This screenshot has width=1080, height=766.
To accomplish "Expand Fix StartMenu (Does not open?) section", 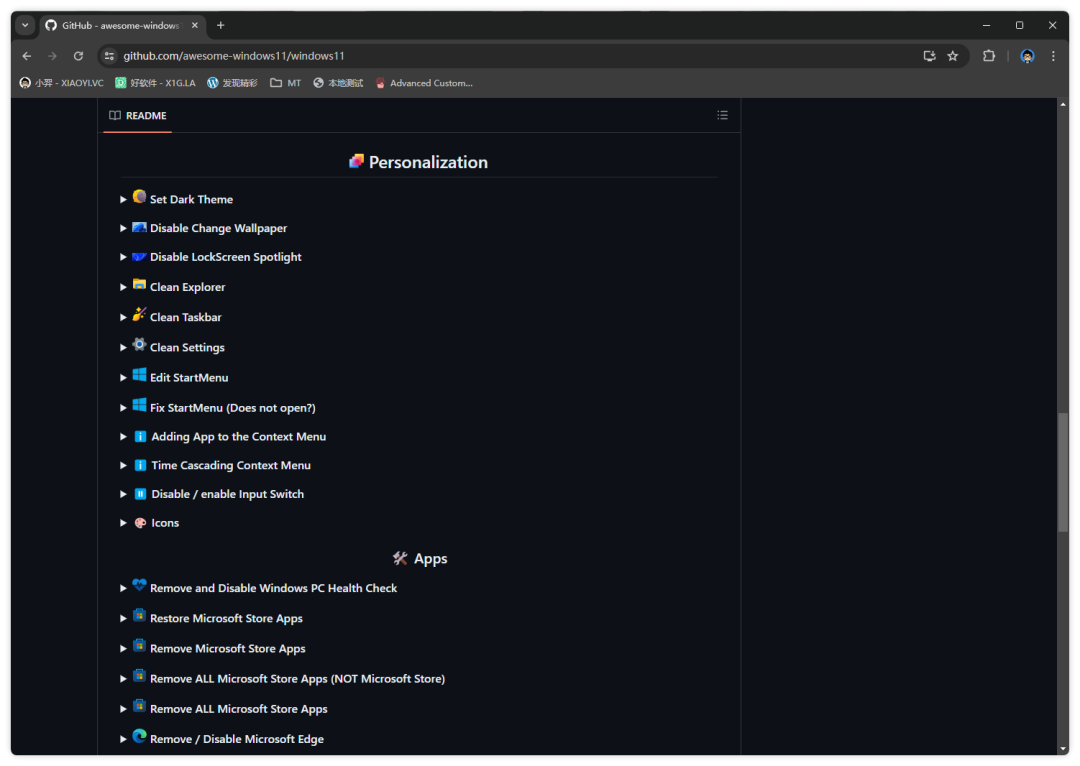I will [123, 408].
